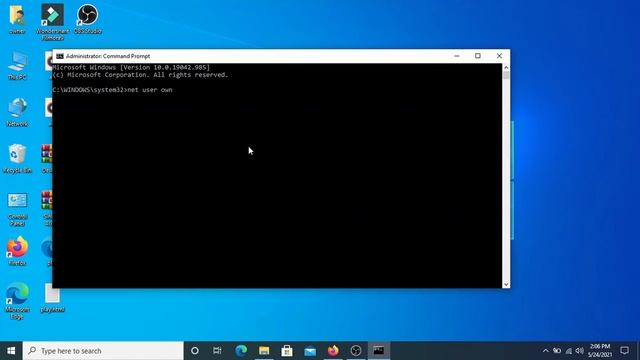
Task: Open the Windows Start menu
Action: [x=11, y=351]
